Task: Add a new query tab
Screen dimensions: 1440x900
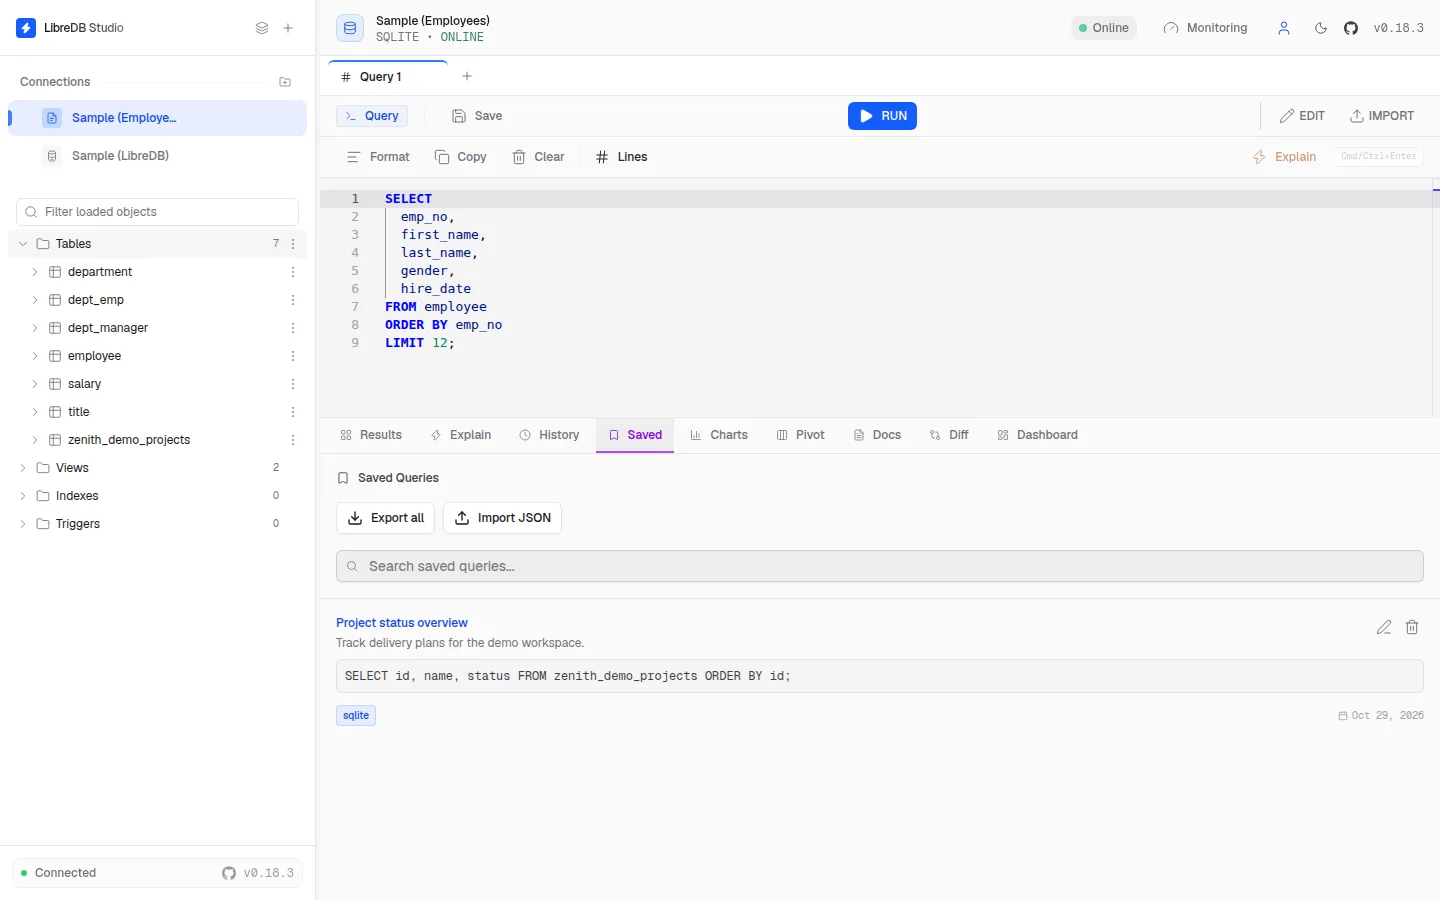Action: point(467,76)
